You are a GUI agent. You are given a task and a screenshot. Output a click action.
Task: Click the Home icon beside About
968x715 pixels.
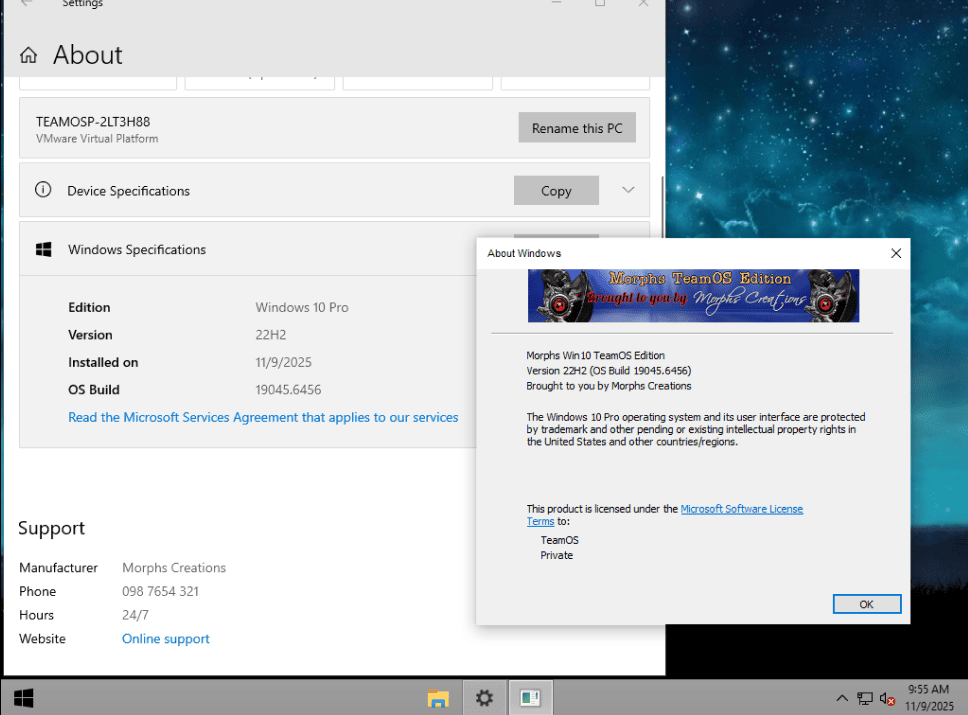coord(29,55)
